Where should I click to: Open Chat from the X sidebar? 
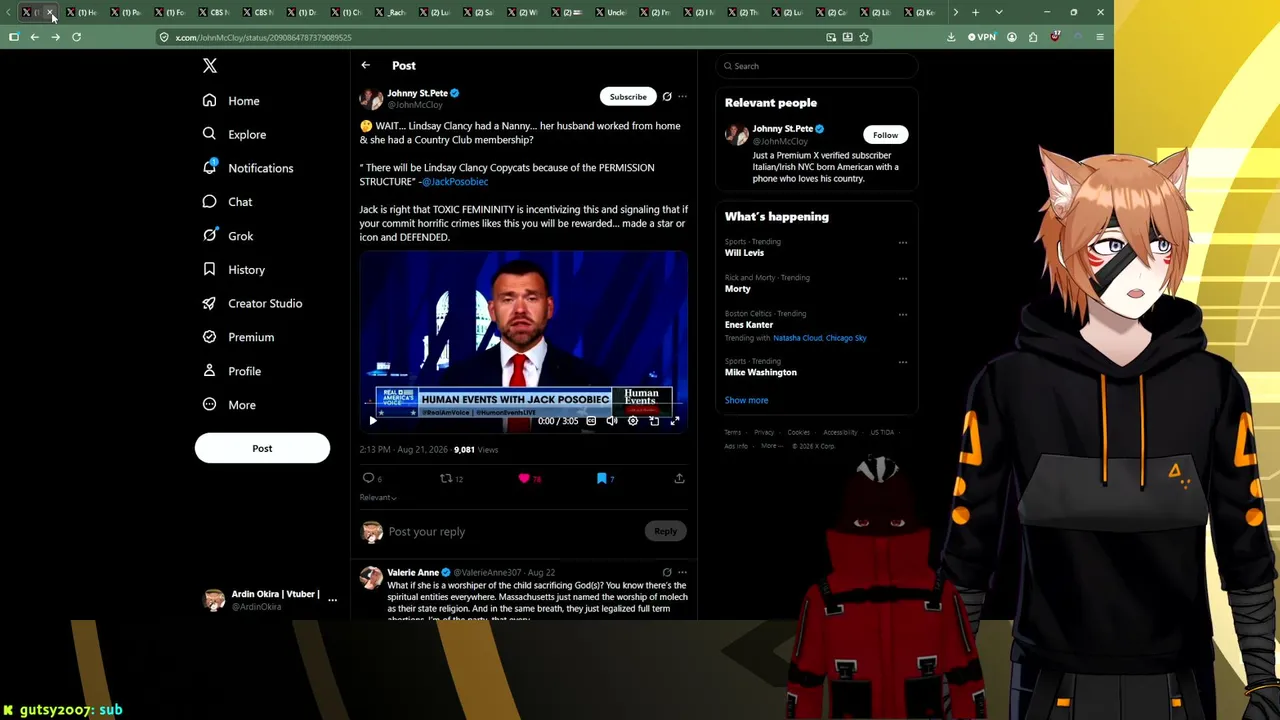227,202
